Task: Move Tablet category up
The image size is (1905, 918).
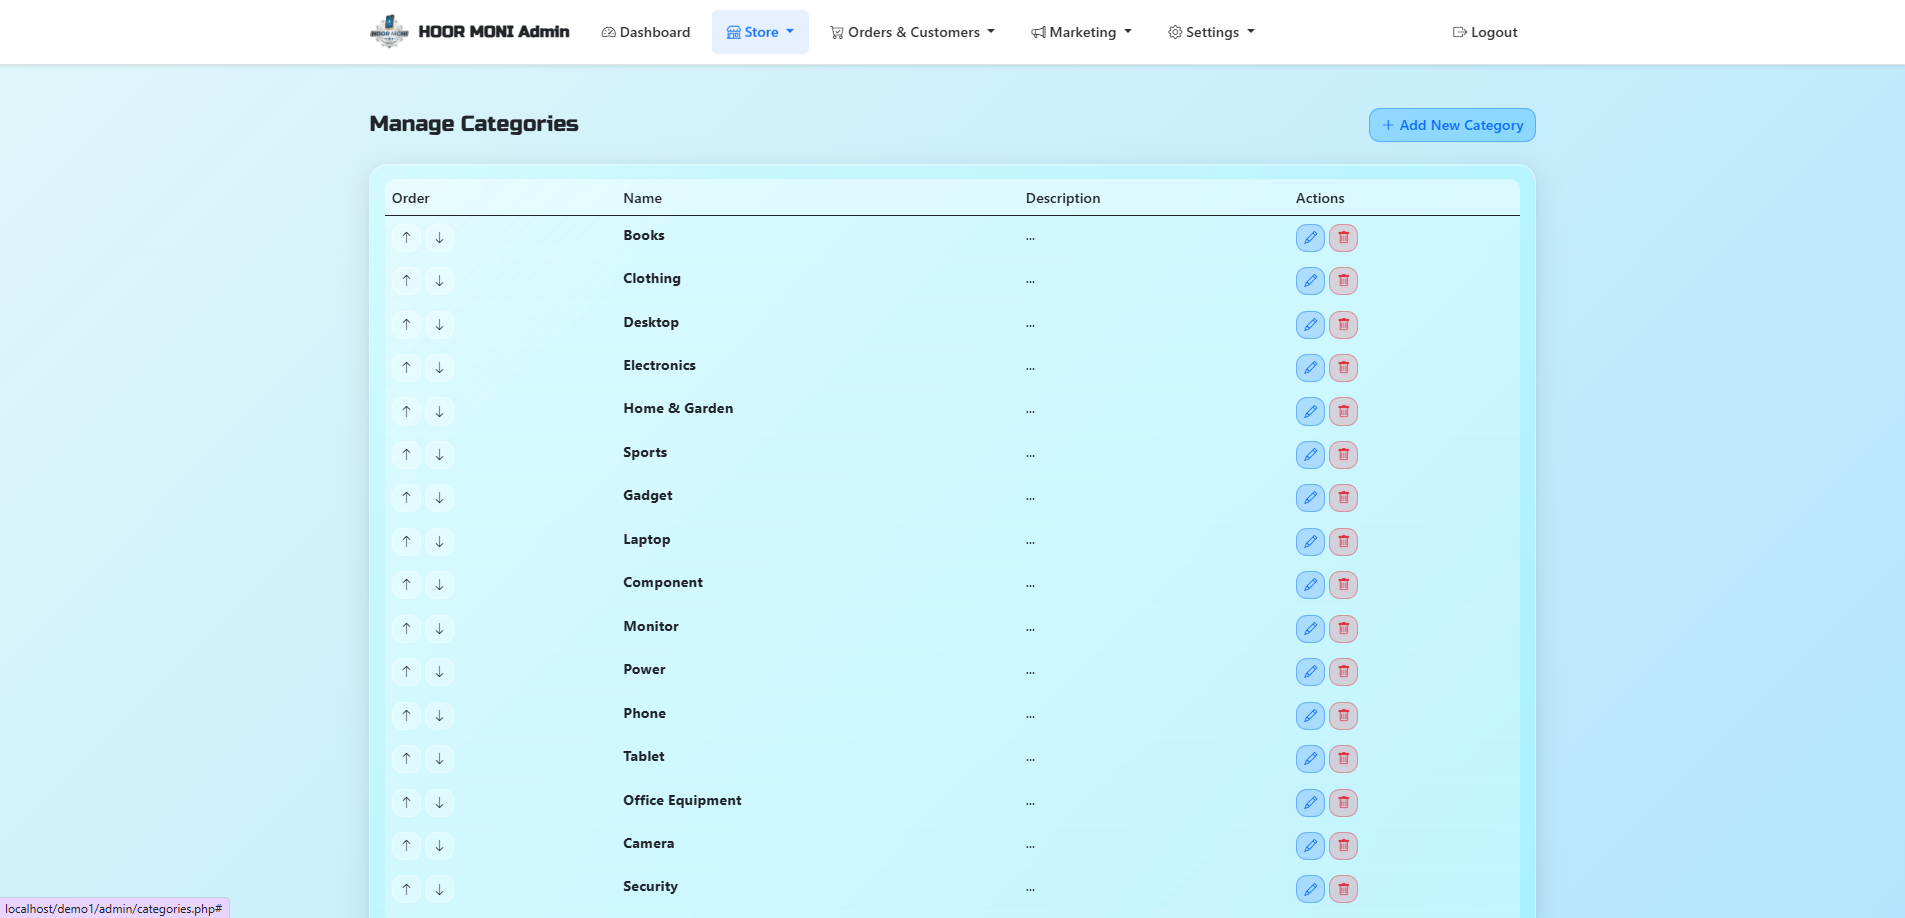Action: (406, 759)
